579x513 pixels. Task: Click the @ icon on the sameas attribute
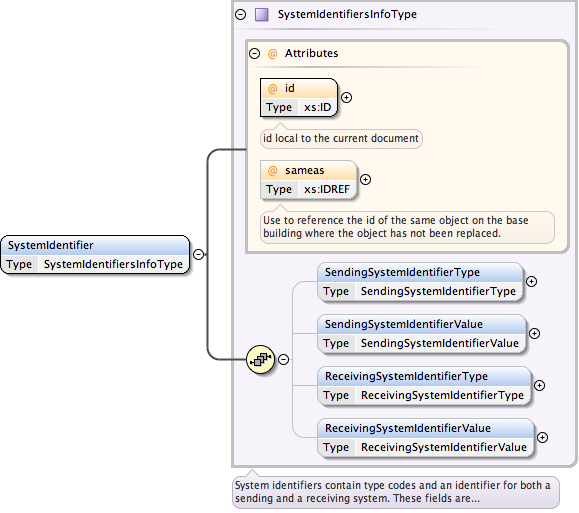click(x=273, y=171)
